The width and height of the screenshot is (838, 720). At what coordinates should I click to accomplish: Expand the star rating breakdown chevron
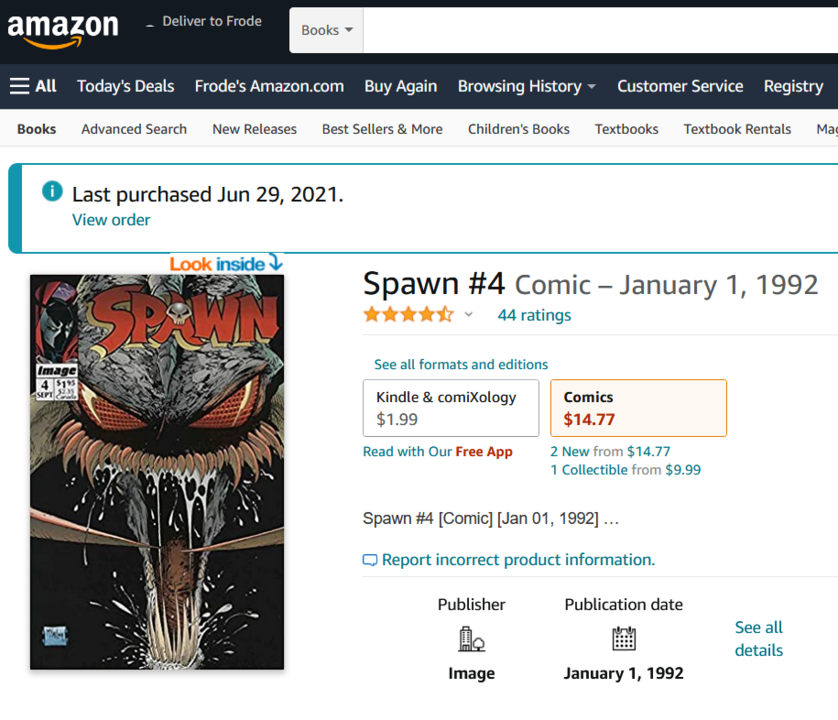click(x=467, y=314)
